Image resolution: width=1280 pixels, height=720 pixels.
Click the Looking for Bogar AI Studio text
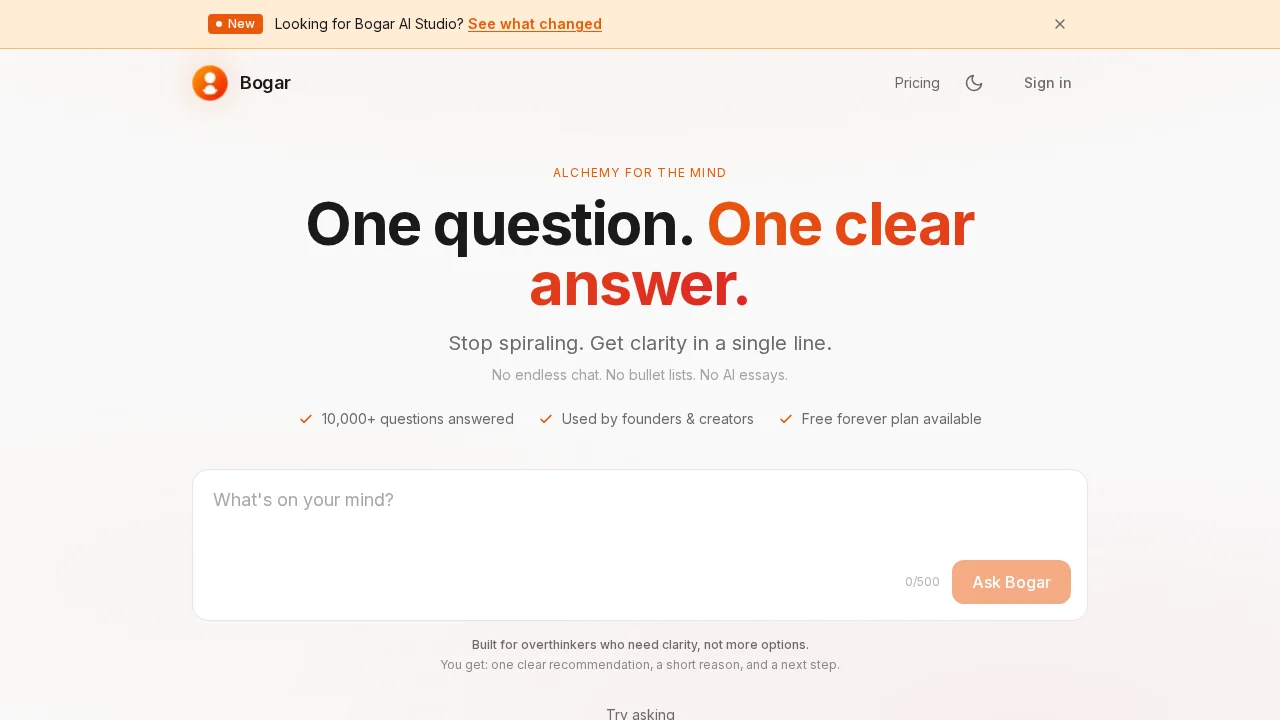tap(369, 24)
